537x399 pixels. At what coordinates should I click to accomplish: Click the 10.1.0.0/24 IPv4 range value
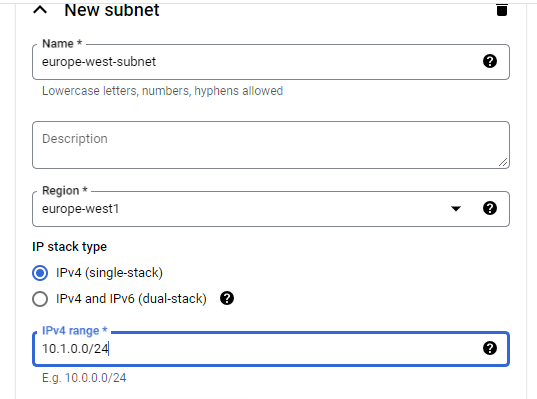[x=75, y=349]
